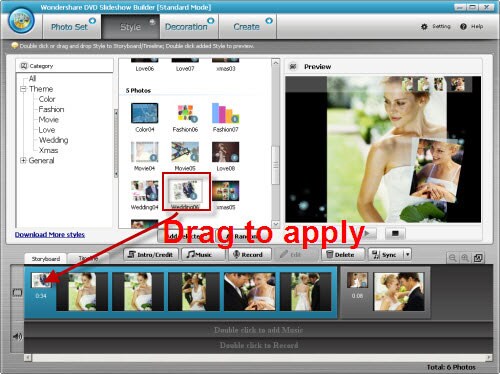Screen dimensions: 500x374
Task: Select the Movie category
Action: click(x=48, y=120)
